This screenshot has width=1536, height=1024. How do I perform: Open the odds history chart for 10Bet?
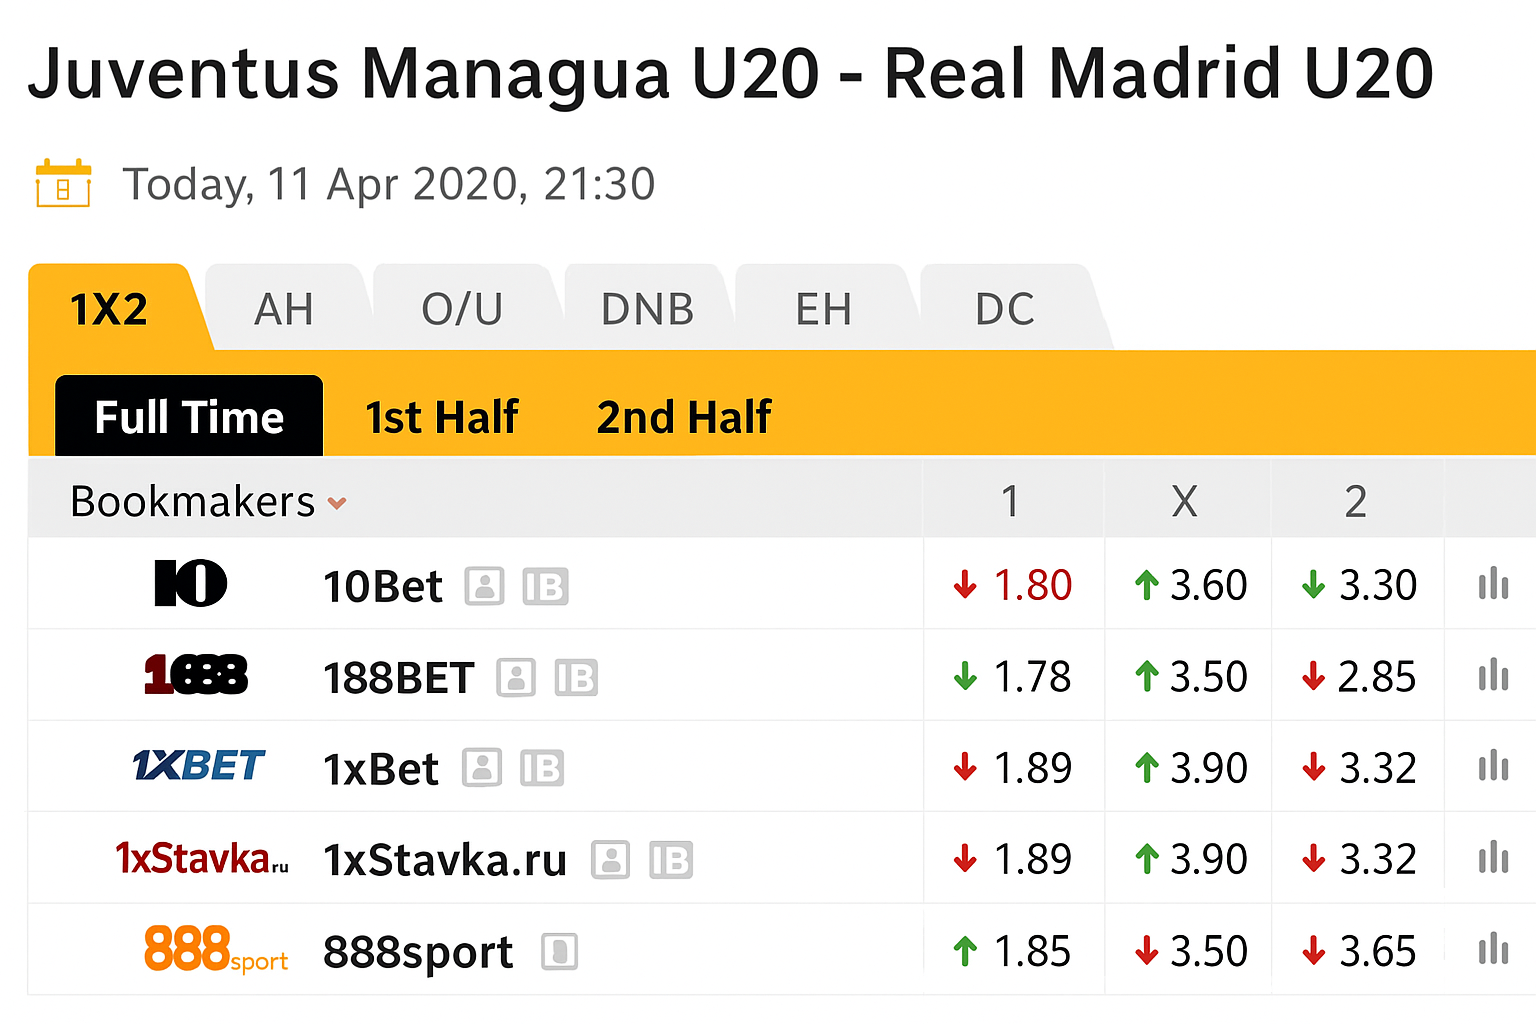(x=1493, y=585)
